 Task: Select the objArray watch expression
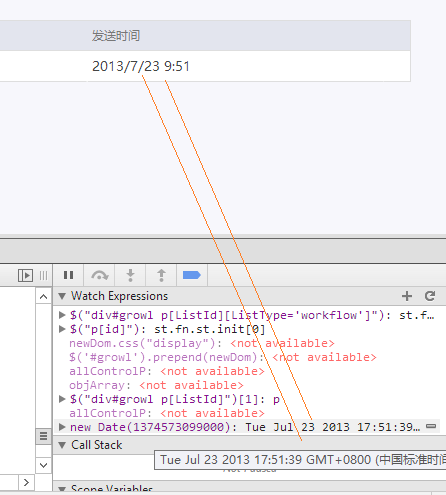coord(156,385)
